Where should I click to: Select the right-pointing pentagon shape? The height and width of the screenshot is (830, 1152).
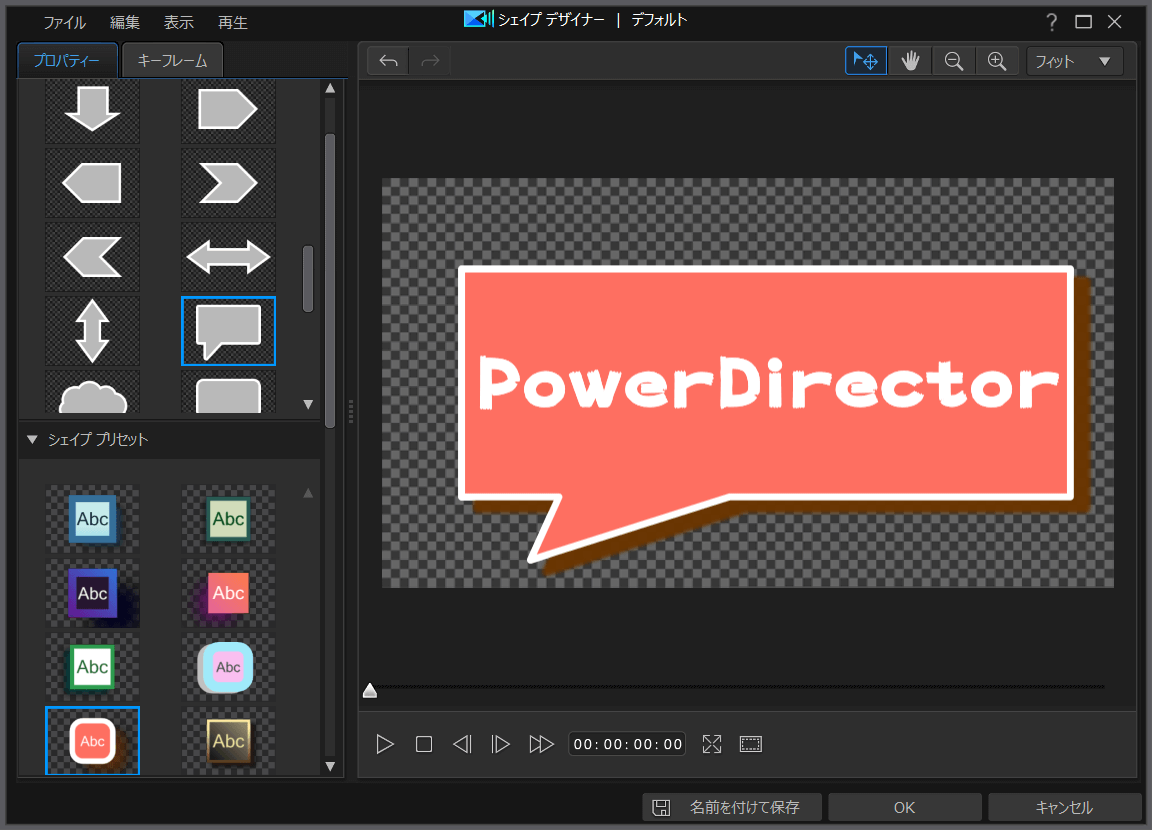pos(228,110)
